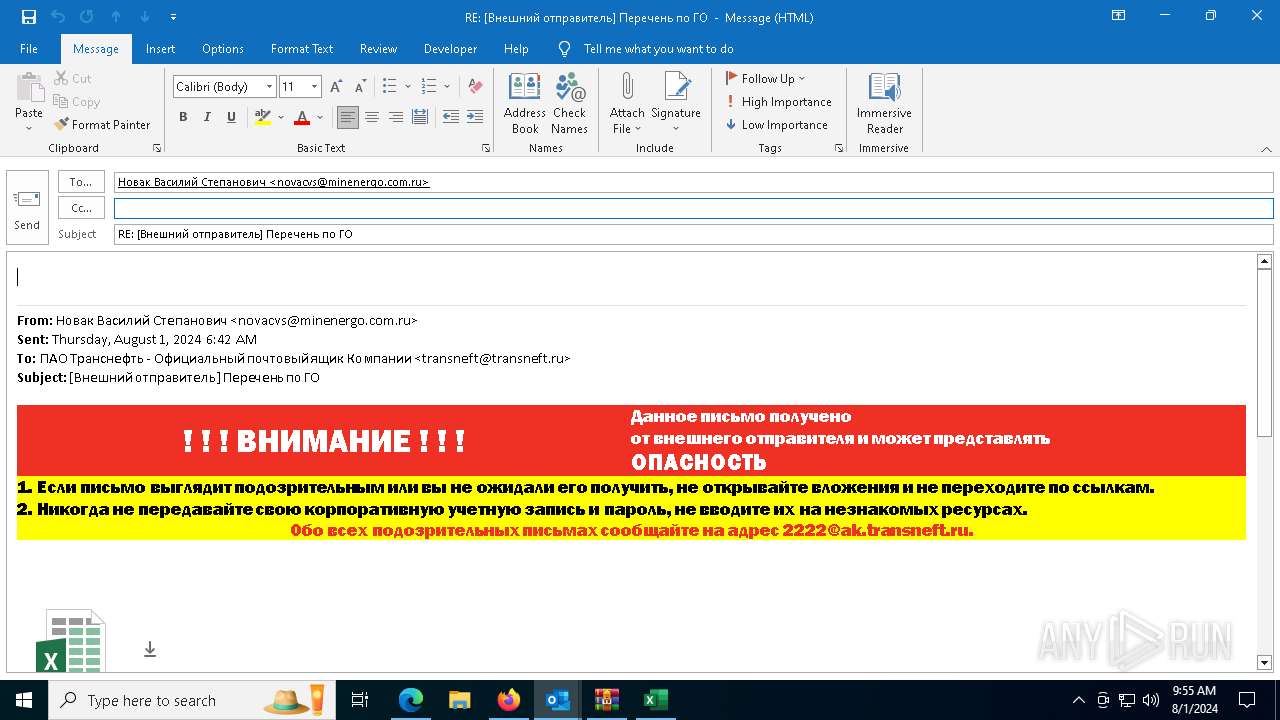The image size is (1280, 720).
Task: Expand font name Calibri dropdown
Action: pos(269,87)
